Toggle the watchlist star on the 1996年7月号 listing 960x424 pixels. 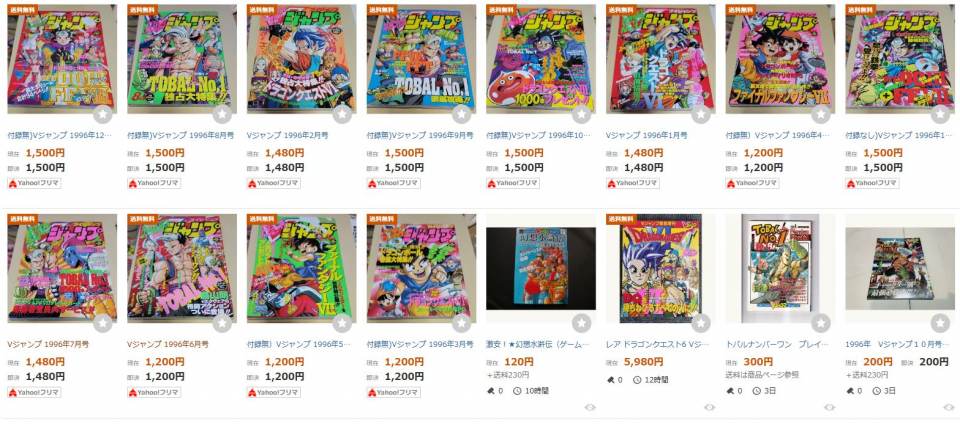103,323
